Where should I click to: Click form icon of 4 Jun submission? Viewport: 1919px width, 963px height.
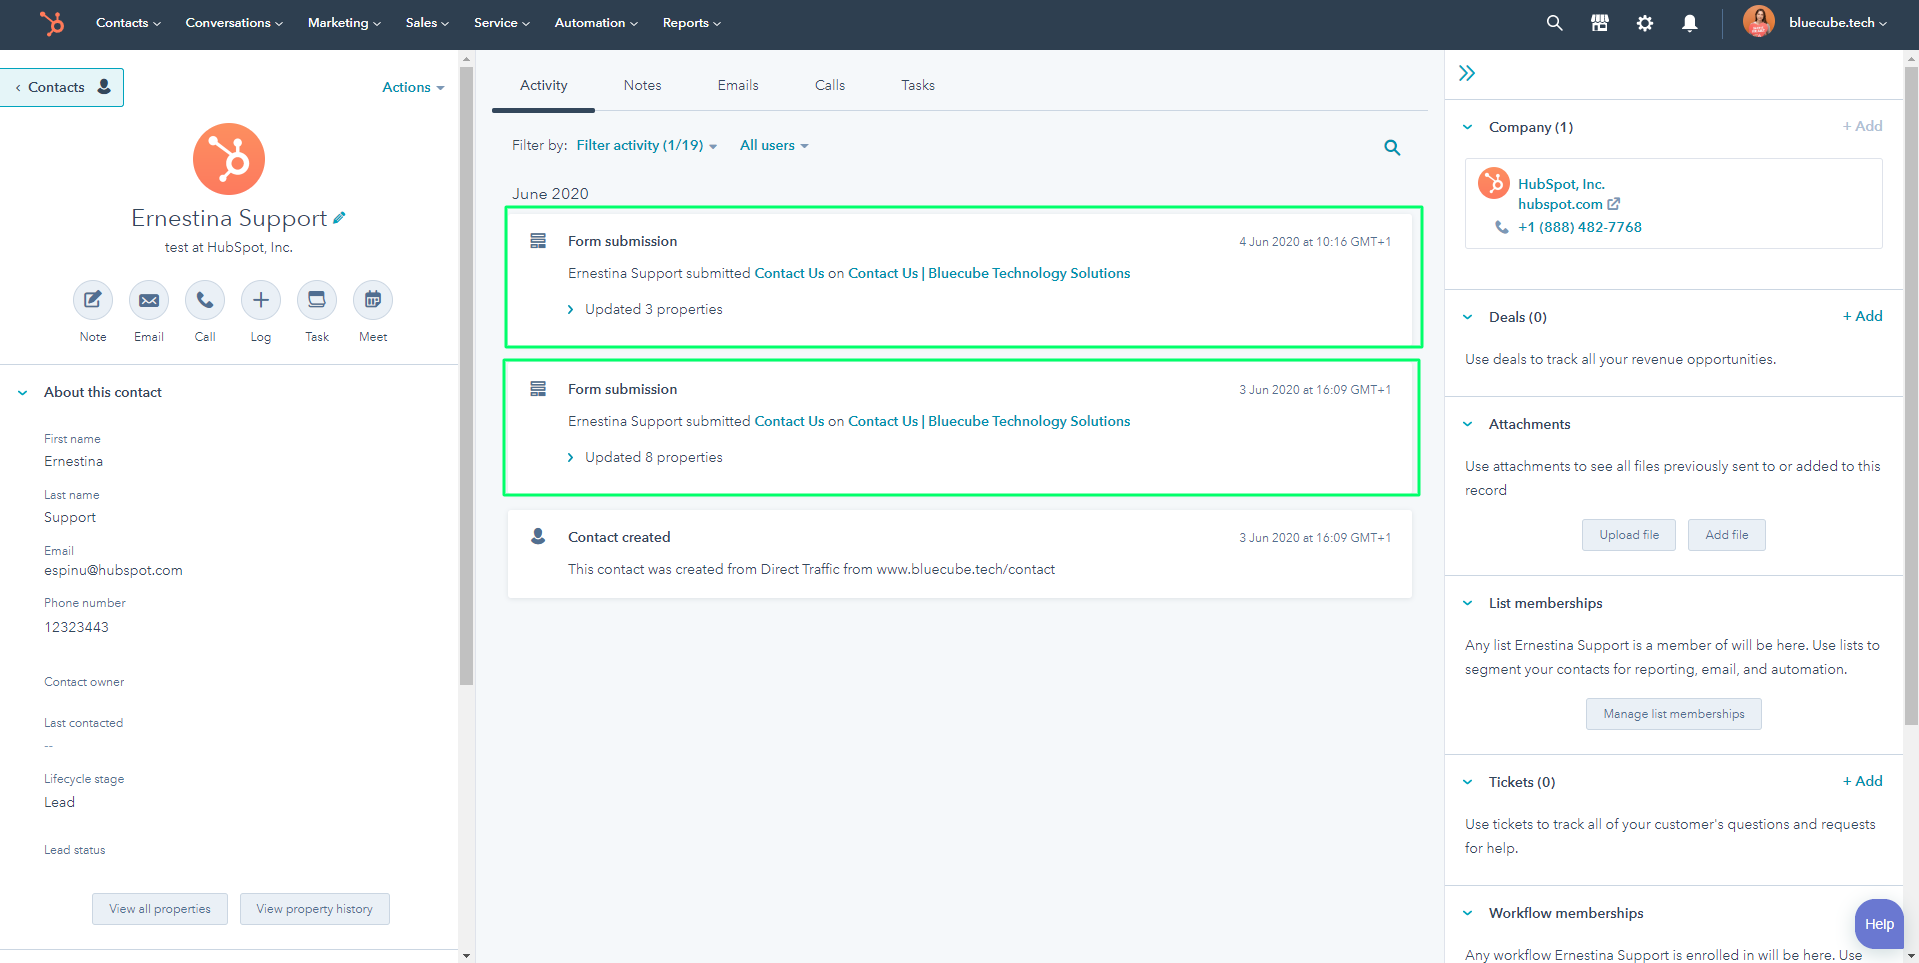(x=538, y=241)
